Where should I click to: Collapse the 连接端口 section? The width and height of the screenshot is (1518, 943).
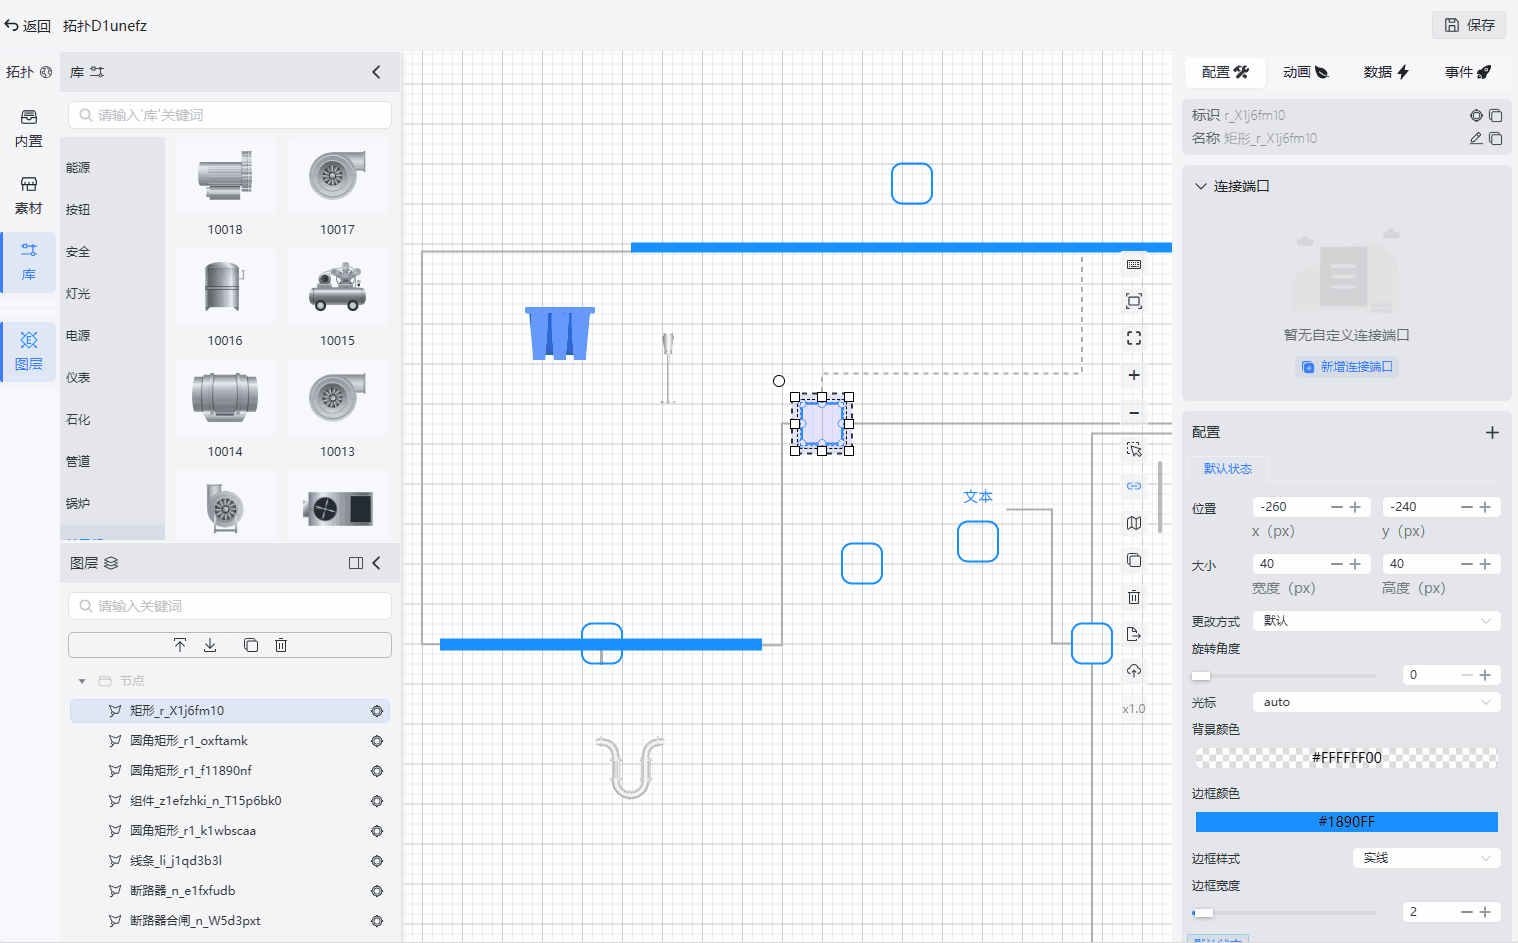click(1201, 187)
